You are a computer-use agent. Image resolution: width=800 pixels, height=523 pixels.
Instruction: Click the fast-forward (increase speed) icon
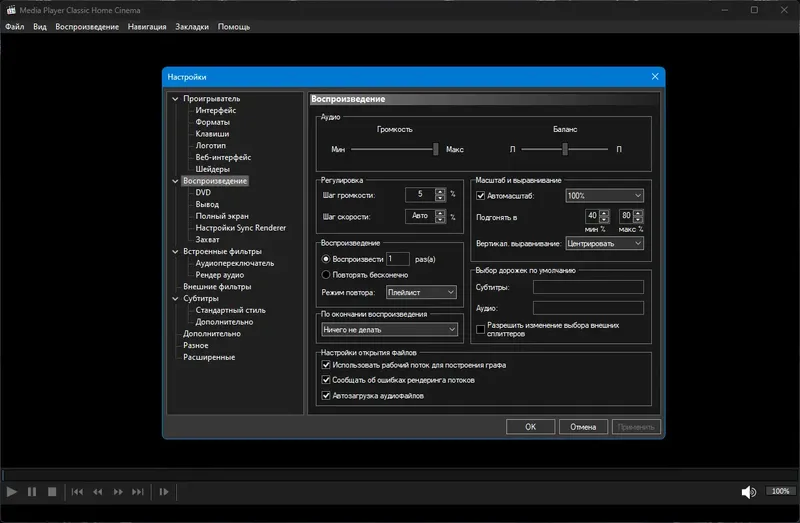[119, 492]
